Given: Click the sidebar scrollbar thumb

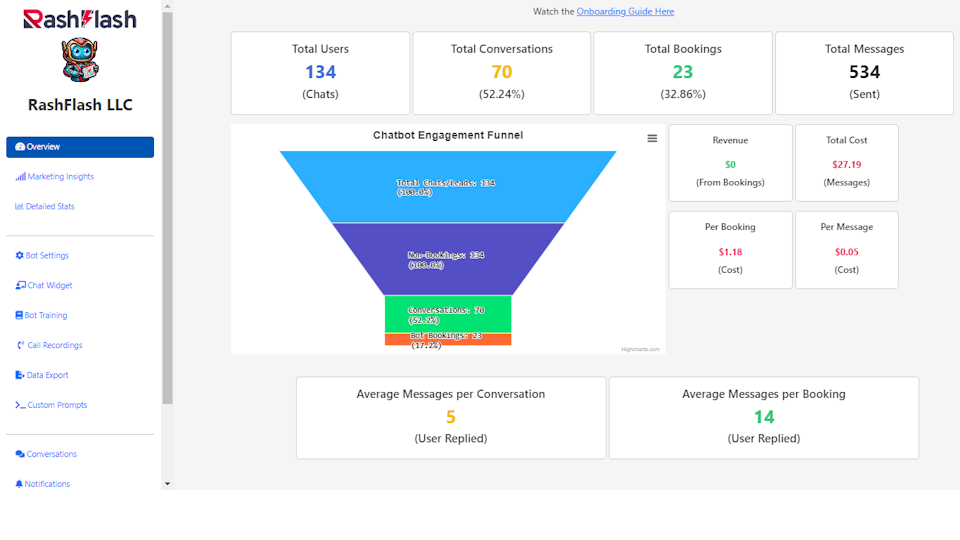Looking at the screenshot, I should (167, 208).
